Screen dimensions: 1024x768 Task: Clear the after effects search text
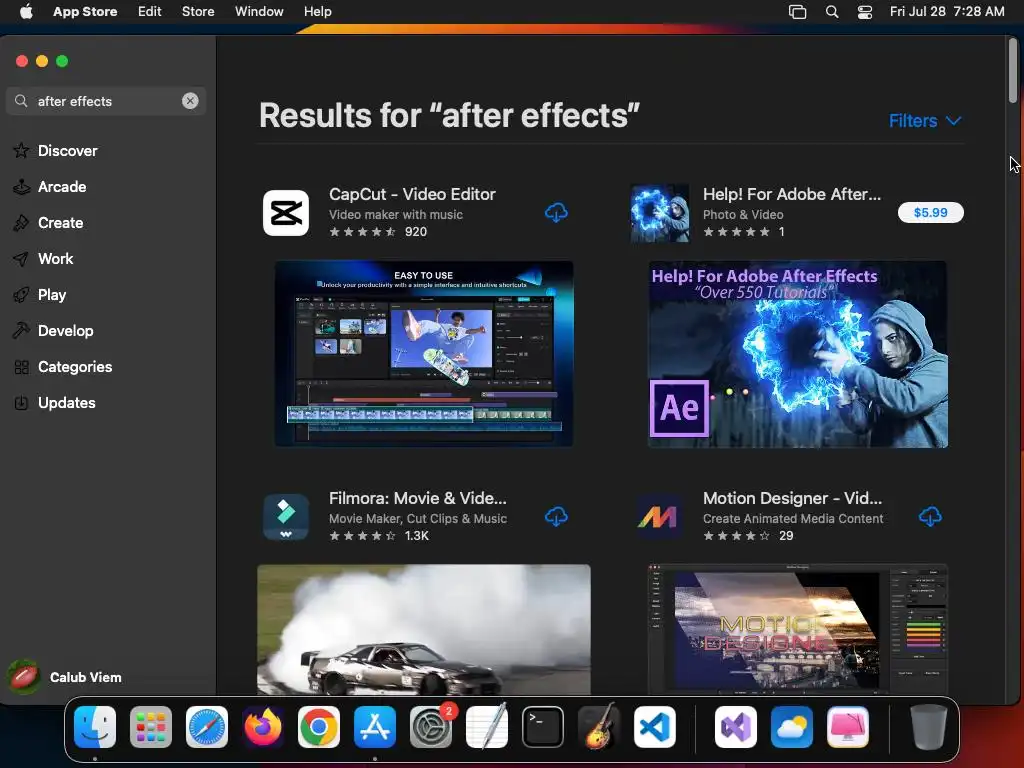[190, 101]
